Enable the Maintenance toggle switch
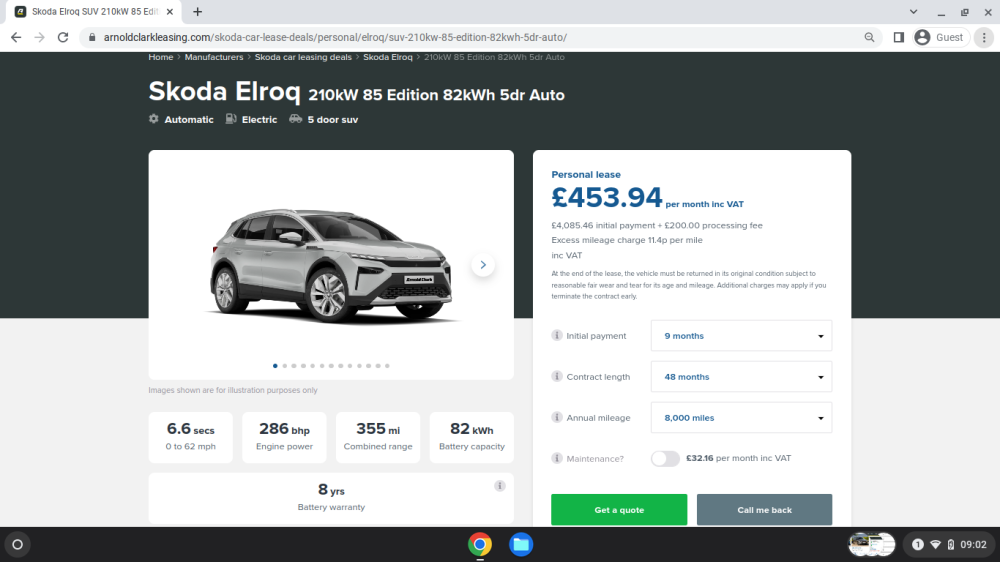Image resolution: width=1000 pixels, height=562 pixels. 665,458
